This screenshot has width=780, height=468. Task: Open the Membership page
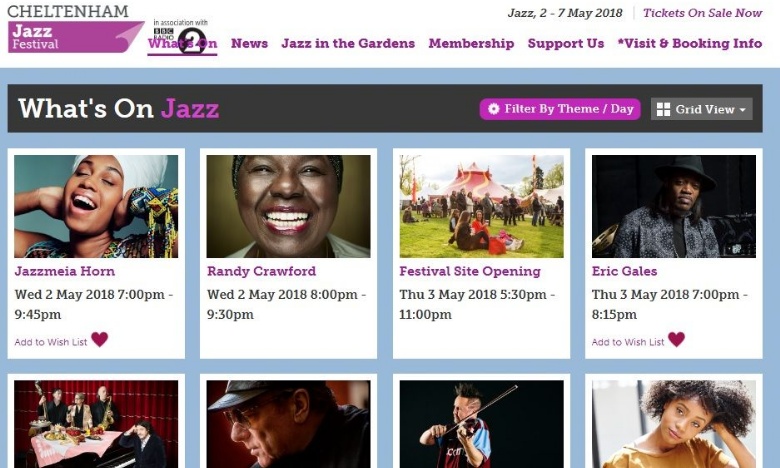(471, 44)
